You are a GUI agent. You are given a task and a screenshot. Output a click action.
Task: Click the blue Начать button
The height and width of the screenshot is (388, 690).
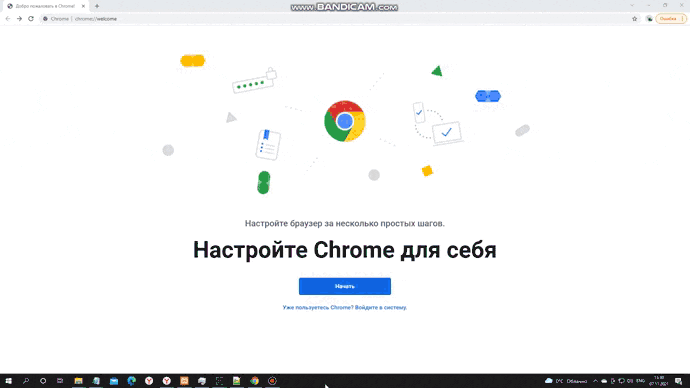(345, 286)
